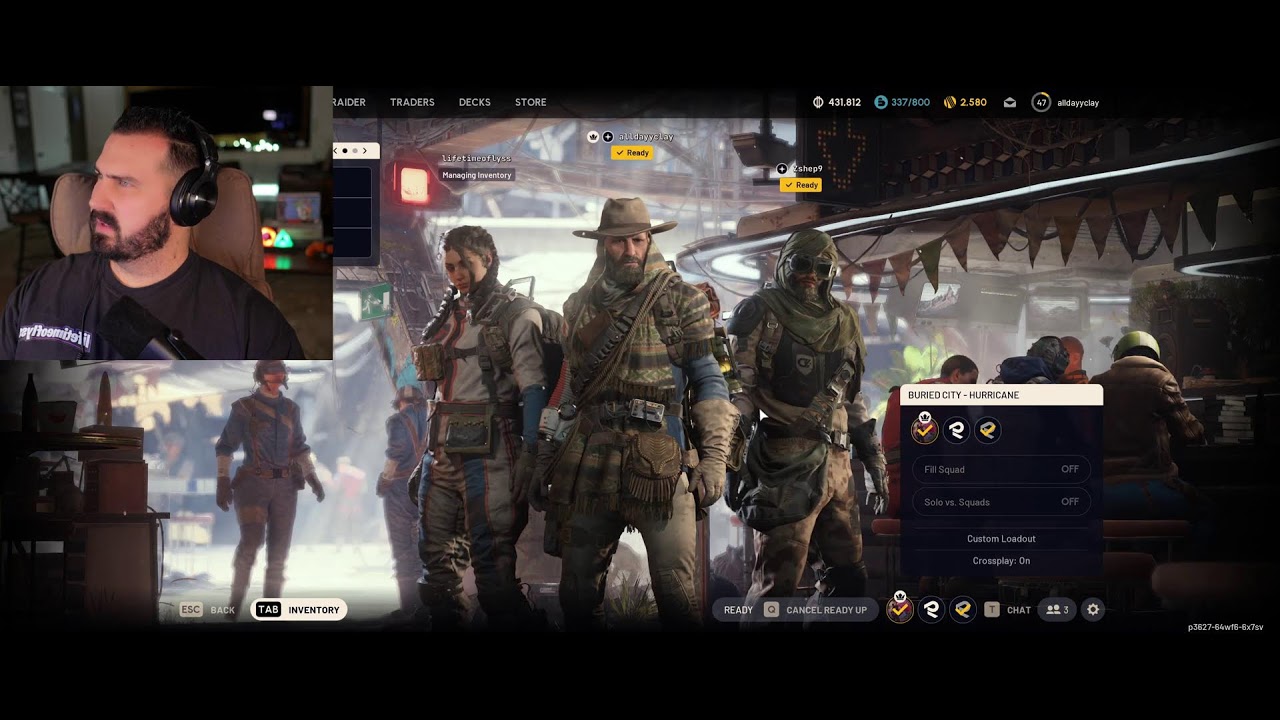Click the blue stash icon beside 337/800
Screen dimensions: 1280x720
pos(881,102)
